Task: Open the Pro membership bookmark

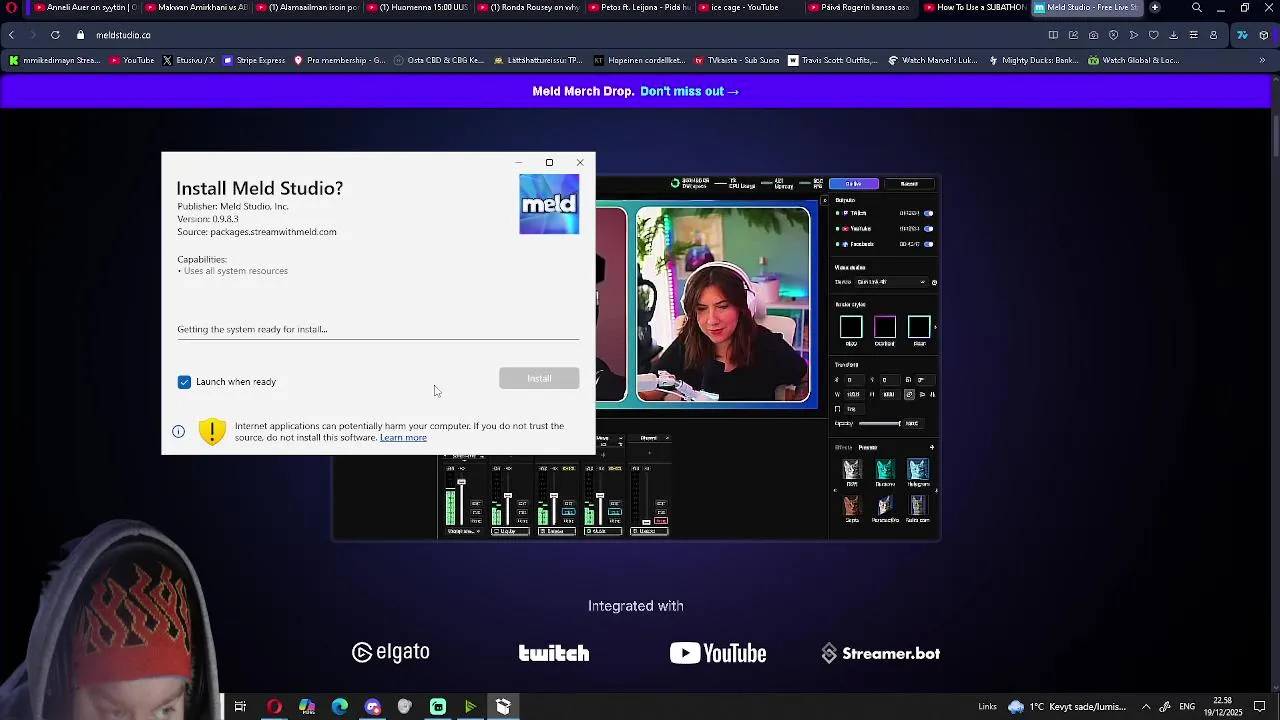Action: coord(339,60)
